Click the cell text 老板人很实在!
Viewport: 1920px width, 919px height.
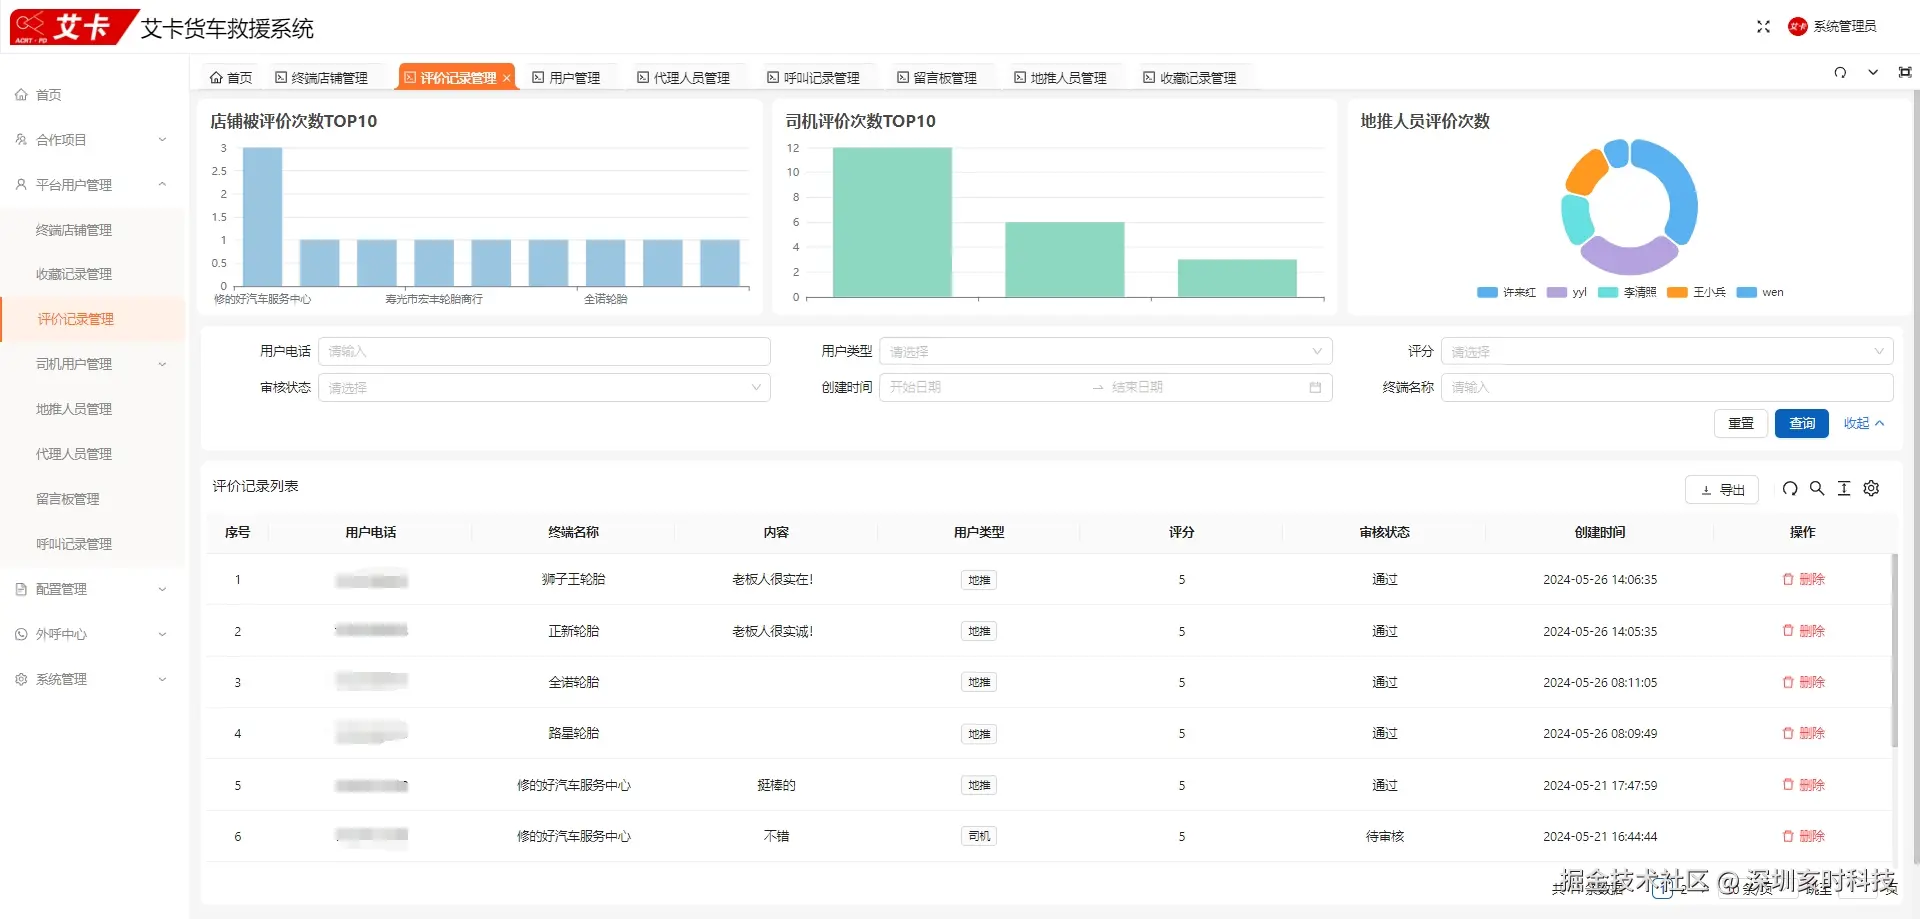773,579
